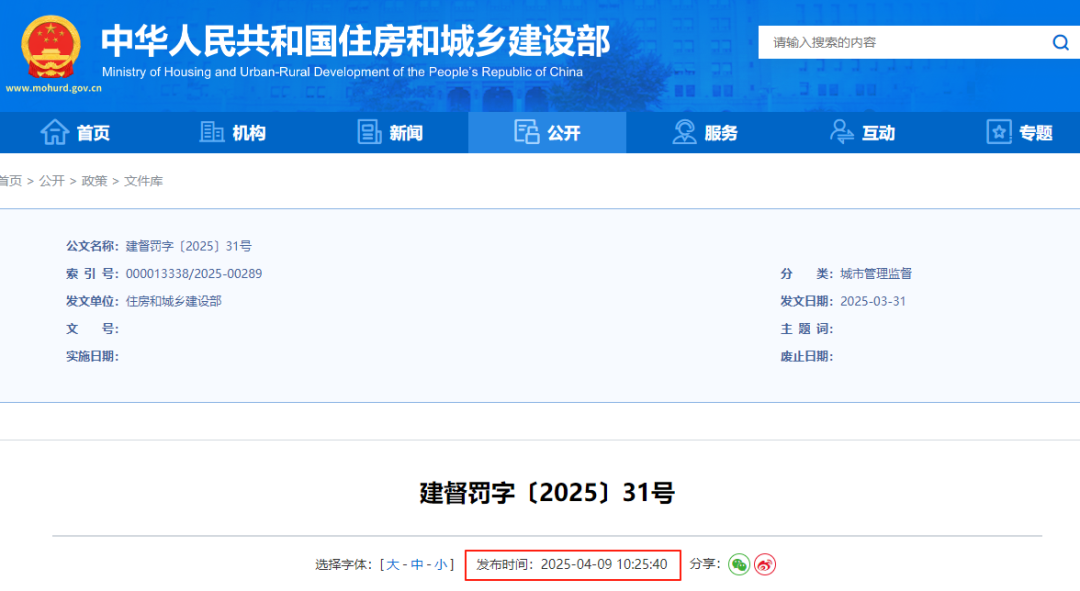Go to 政策 in the breadcrumb

click(x=94, y=181)
